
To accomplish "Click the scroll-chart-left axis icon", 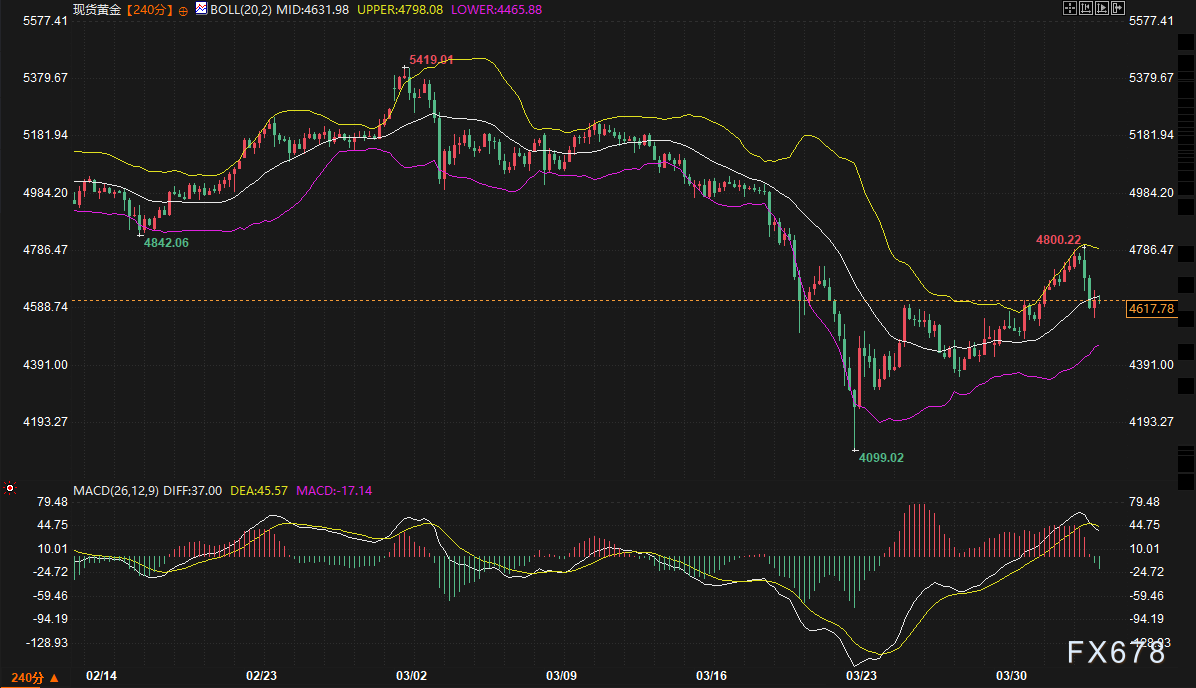I will (x=1086, y=9).
